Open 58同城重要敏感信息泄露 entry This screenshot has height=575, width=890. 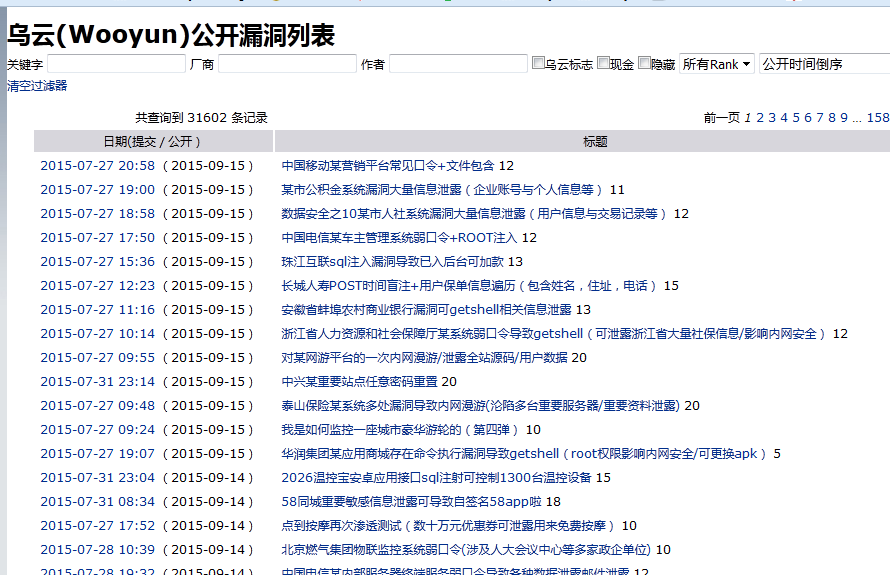pos(412,502)
